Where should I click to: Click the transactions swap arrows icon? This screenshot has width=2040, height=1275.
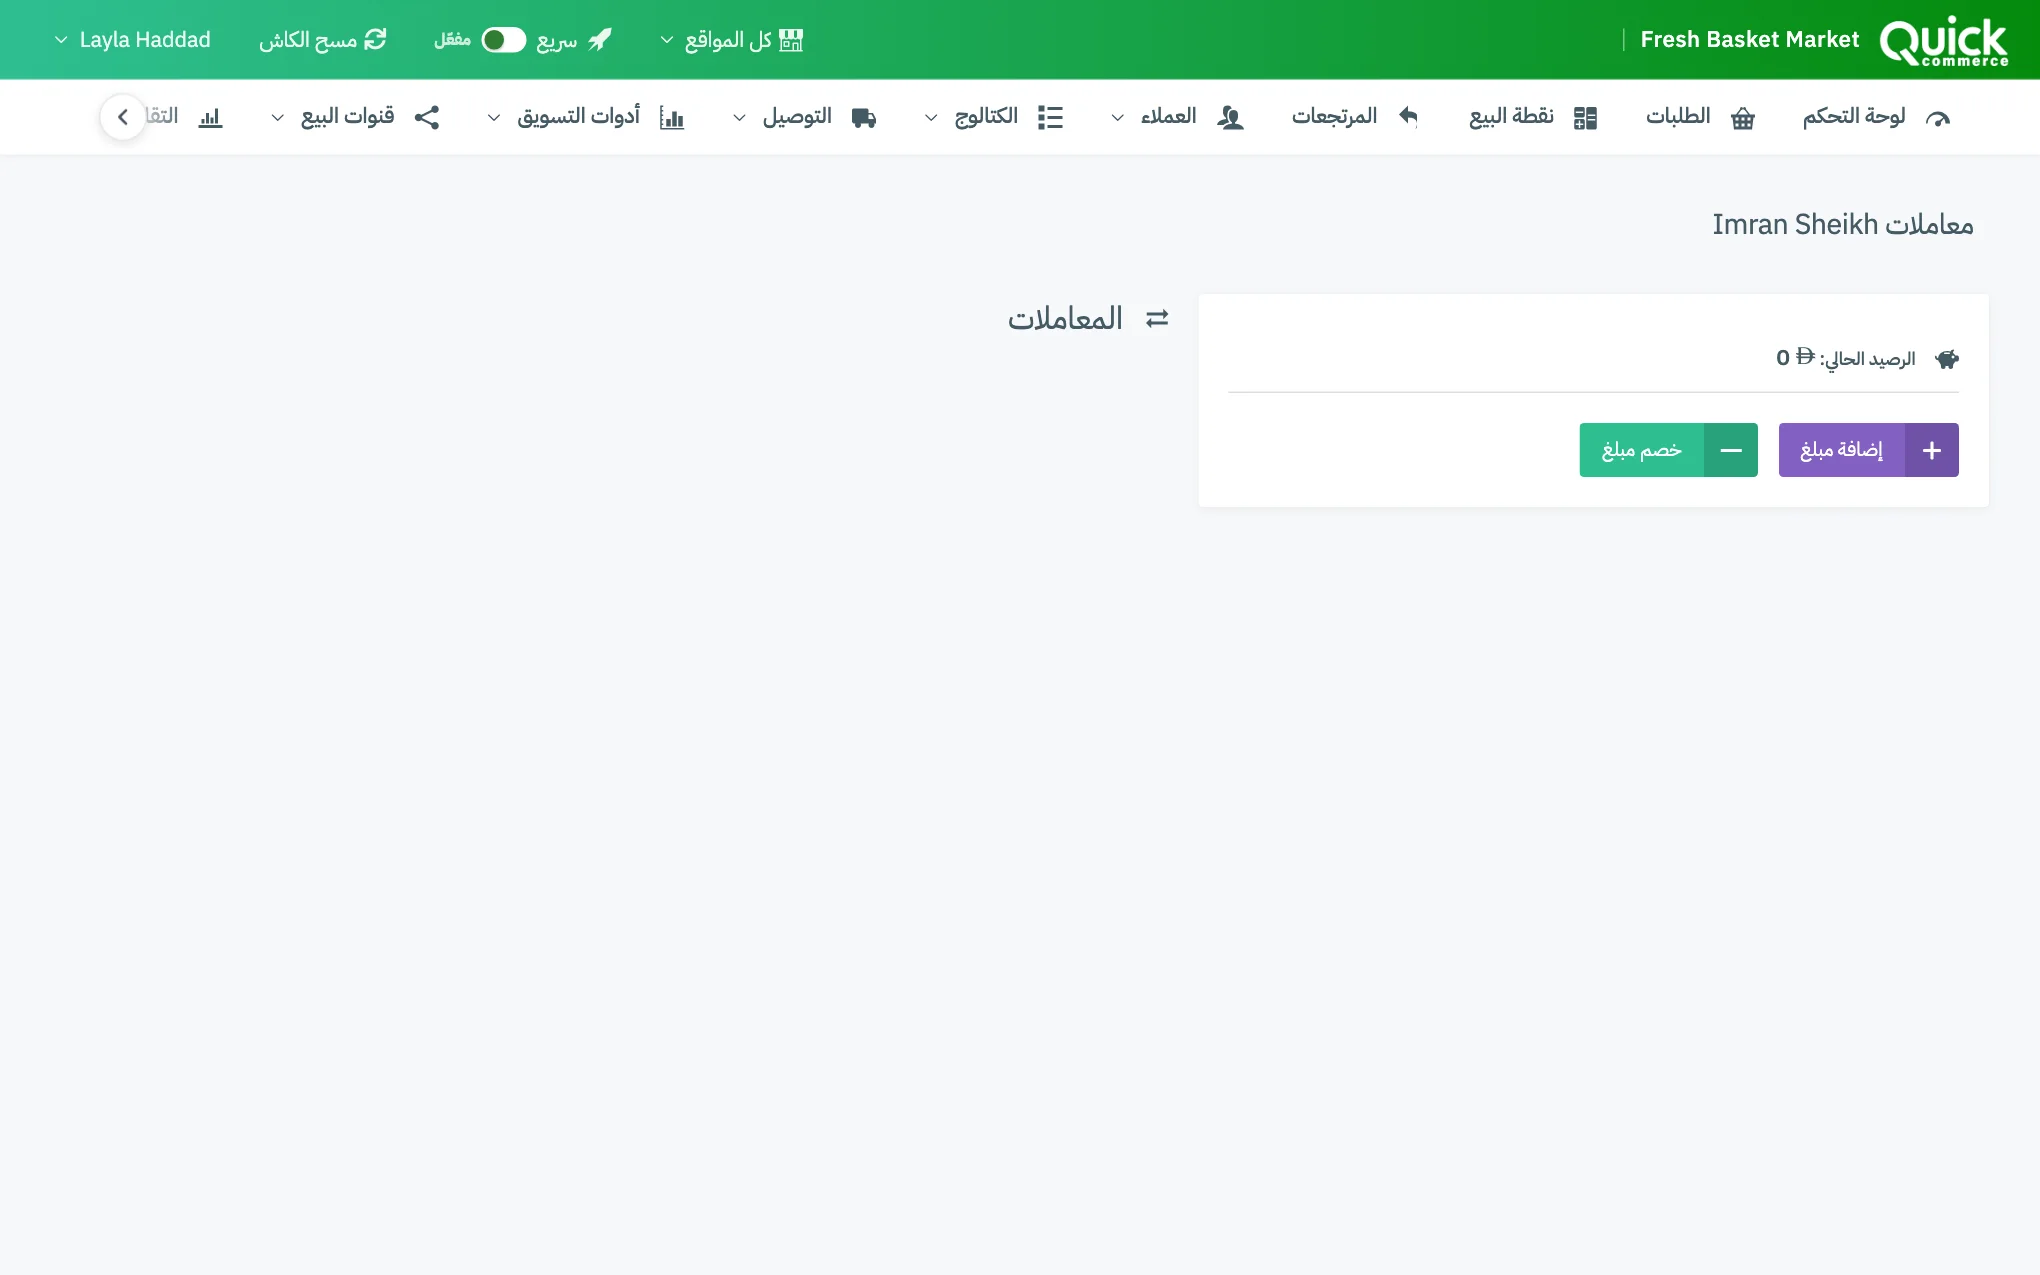(x=1157, y=319)
